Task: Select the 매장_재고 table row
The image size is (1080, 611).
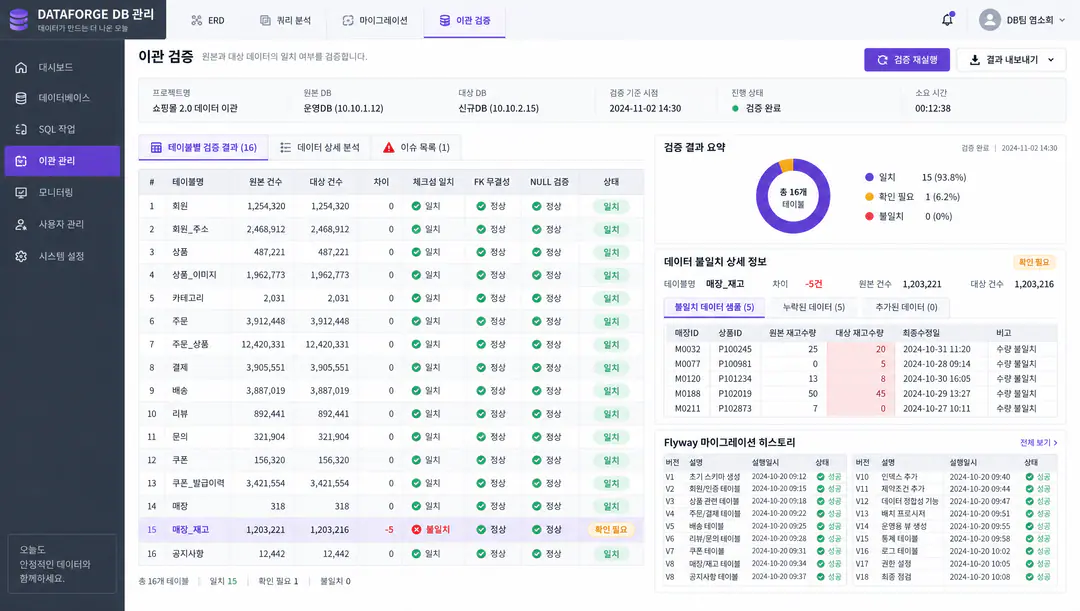Action: 391,530
